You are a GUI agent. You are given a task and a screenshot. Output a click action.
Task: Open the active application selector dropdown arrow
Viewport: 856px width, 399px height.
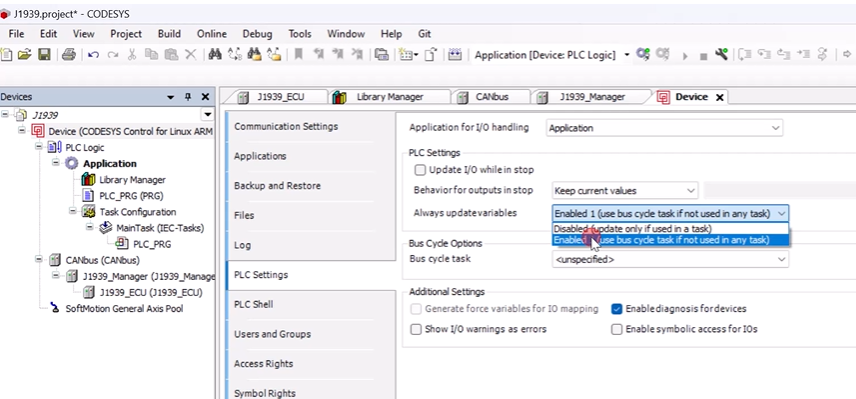pos(626,55)
